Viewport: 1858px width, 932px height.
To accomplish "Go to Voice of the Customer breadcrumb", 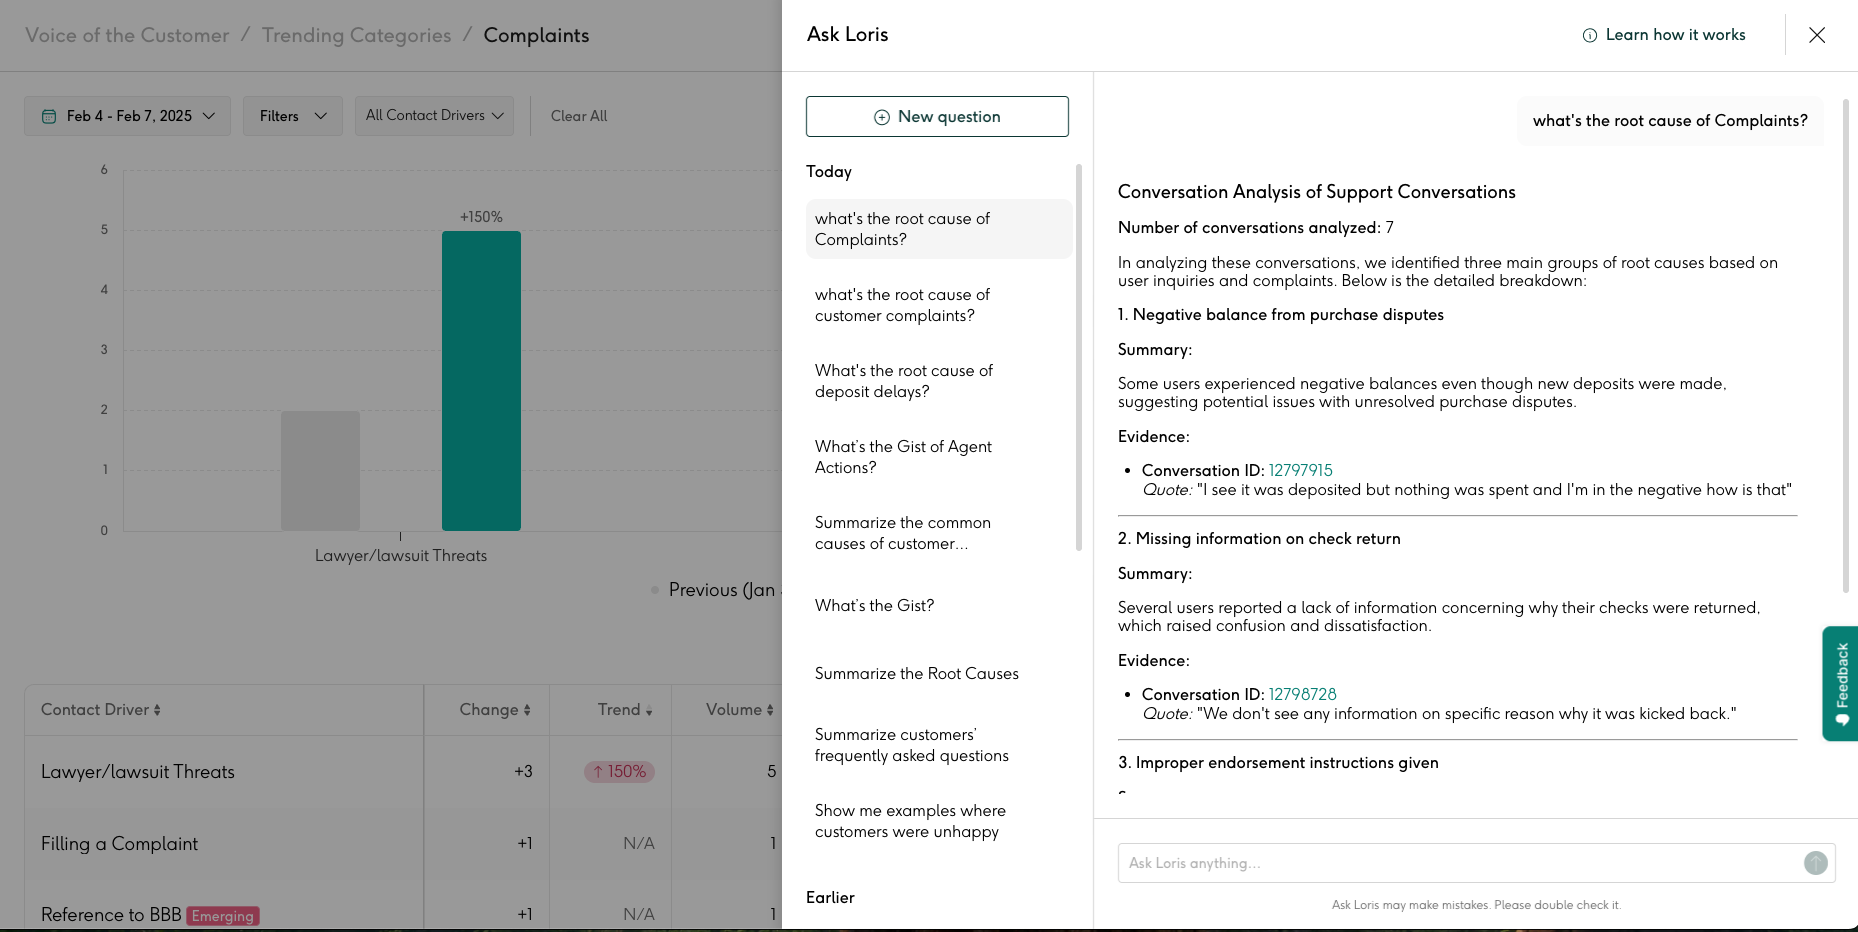I will [127, 35].
